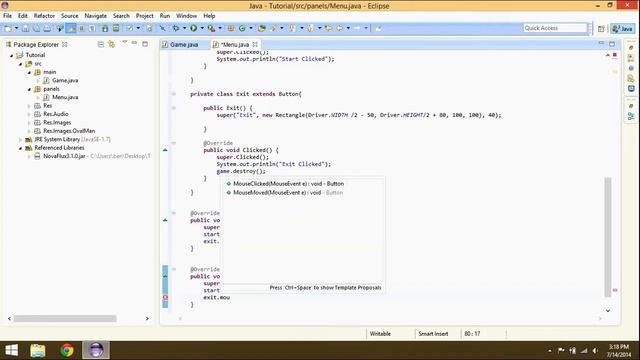This screenshot has height=360, width=640.
Task: Collapse the Referenced Libraries node
Action: [x=20, y=149]
